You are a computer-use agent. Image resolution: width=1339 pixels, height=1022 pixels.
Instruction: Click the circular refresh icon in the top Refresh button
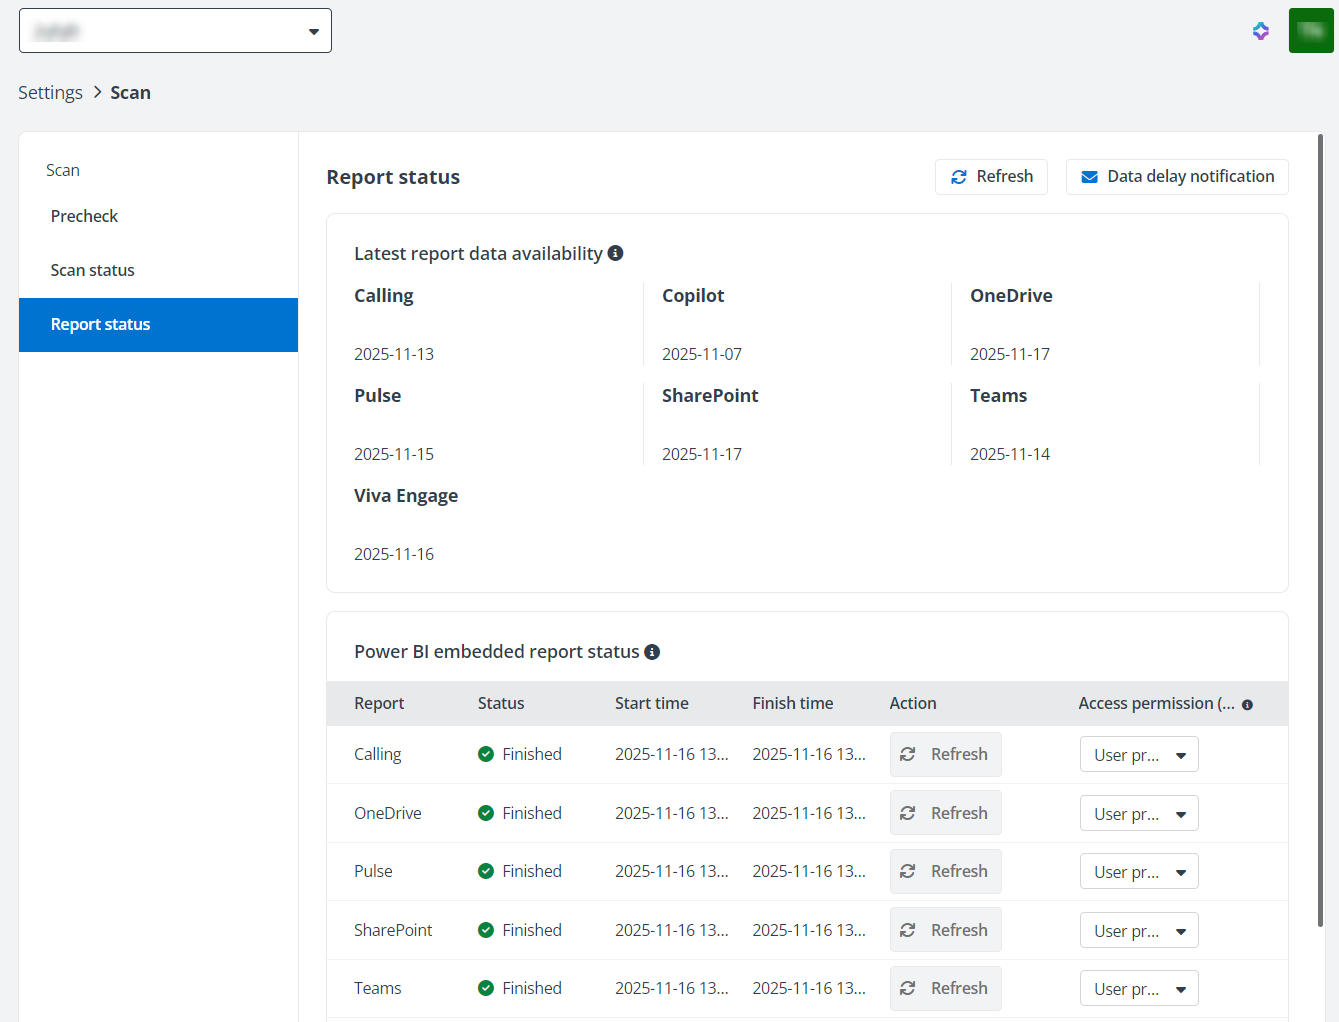coord(960,176)
